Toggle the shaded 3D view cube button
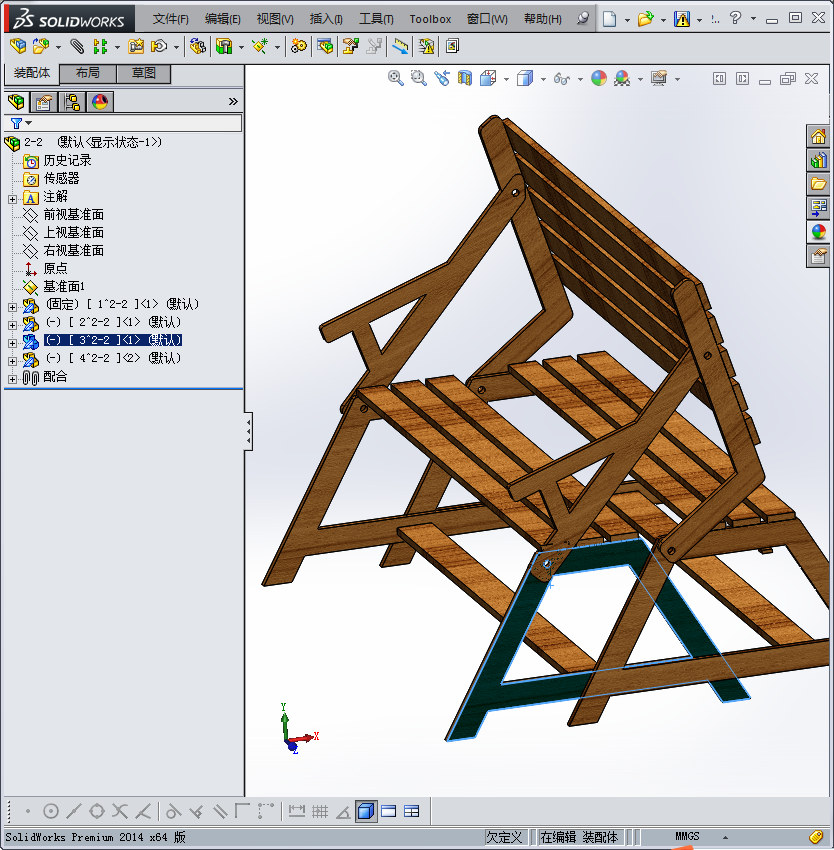Image resolution: width=834 pixels, height=850 pixels. click(366, 812)
